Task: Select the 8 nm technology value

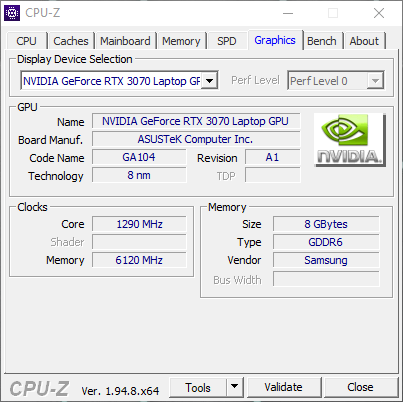Action: (139, 175)
